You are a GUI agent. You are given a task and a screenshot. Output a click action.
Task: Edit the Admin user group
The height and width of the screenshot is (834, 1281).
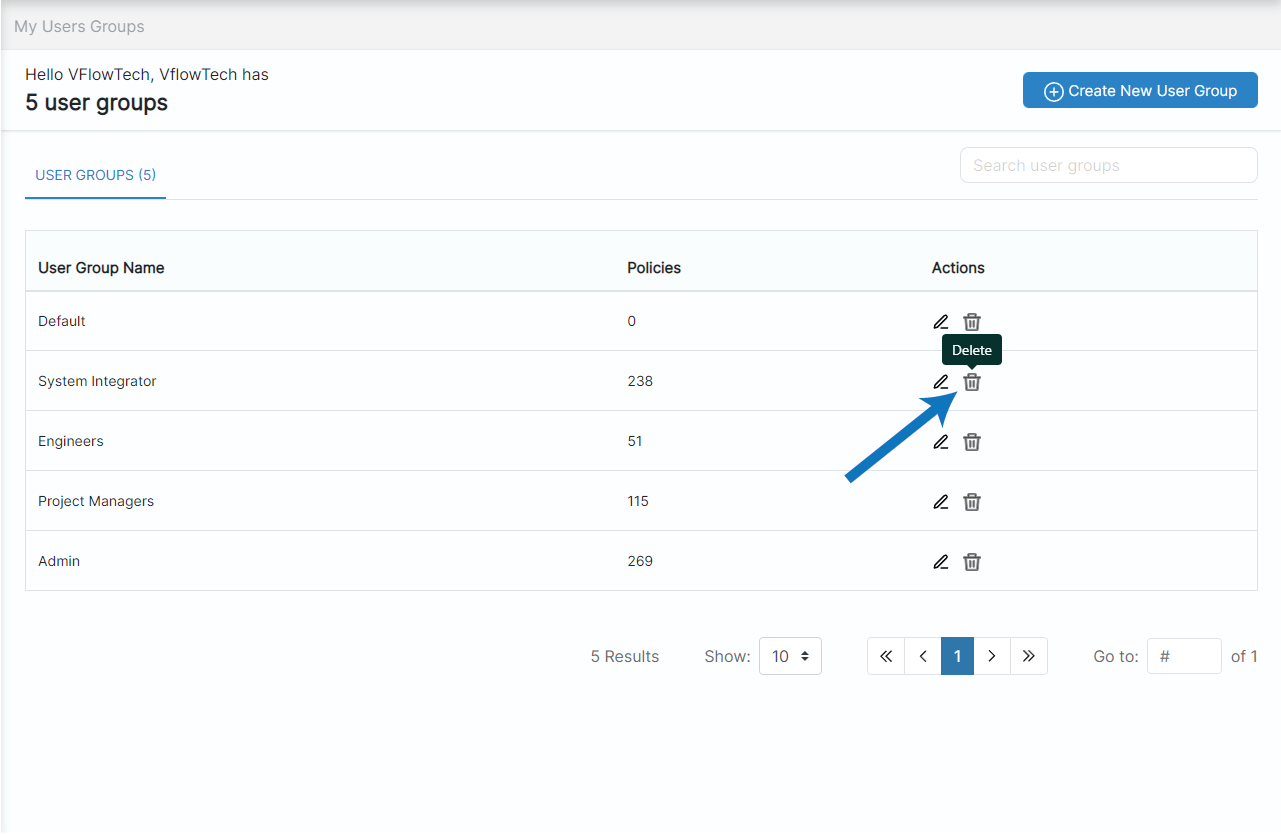[x=940, y=561]
